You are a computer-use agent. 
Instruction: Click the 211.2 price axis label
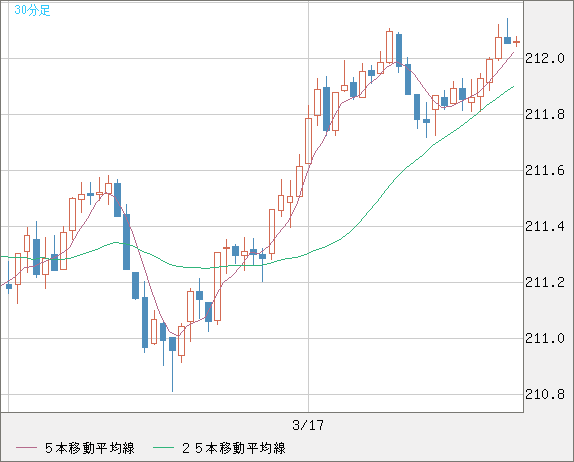pyautogui.click(x=545, y=282)
